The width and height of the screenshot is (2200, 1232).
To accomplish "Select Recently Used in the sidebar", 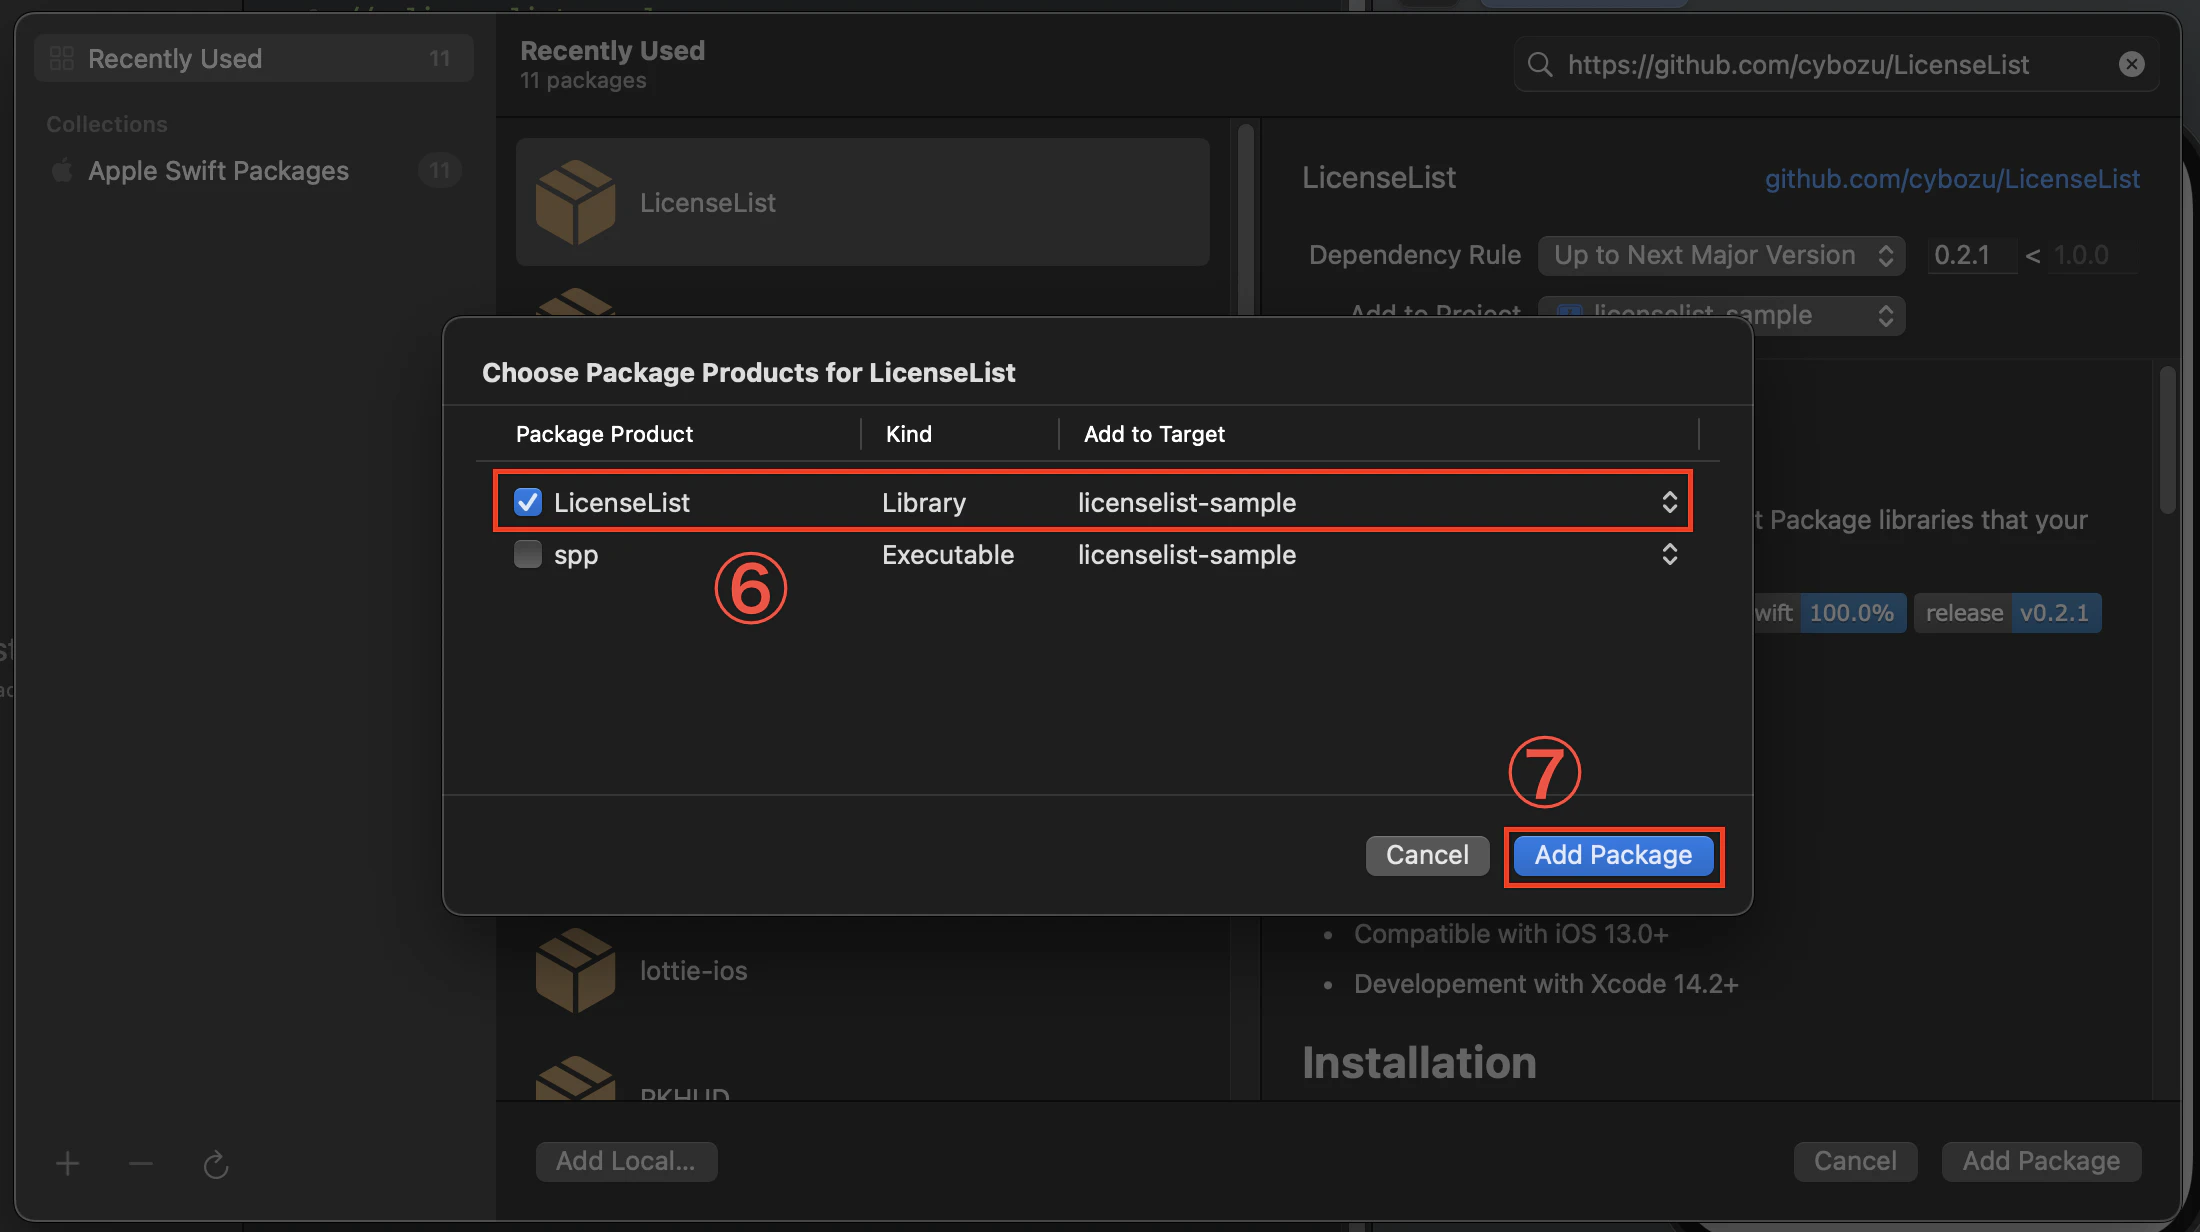I will coord(254,59).
